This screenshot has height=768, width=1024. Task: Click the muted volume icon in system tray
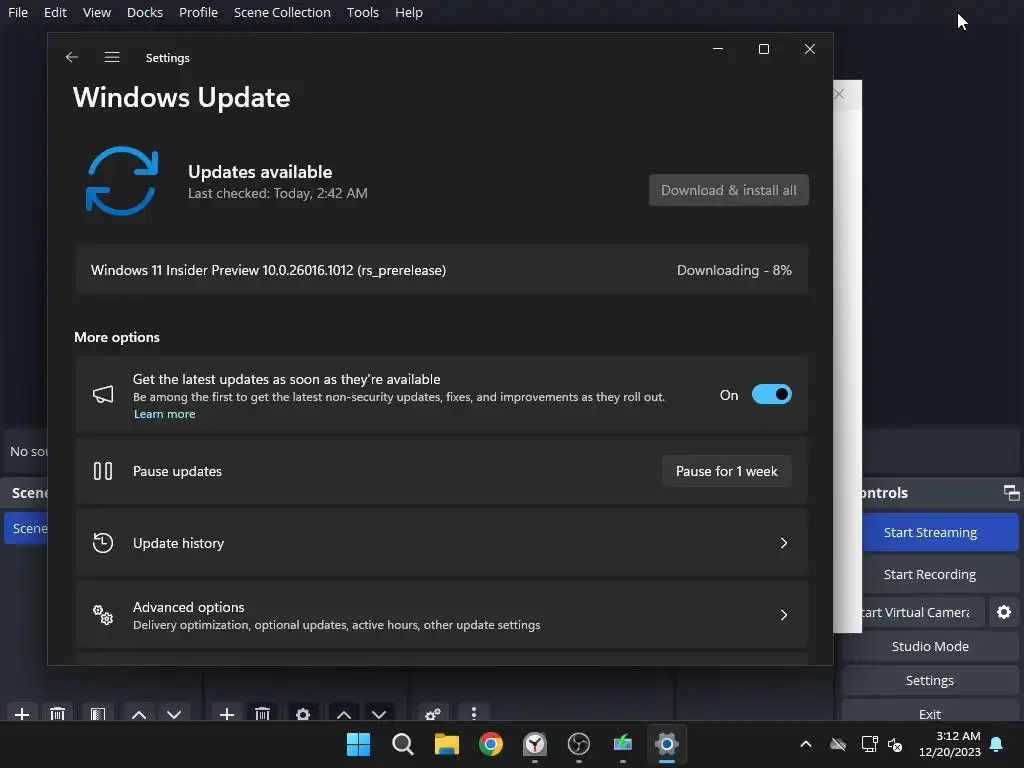point(895,744)
